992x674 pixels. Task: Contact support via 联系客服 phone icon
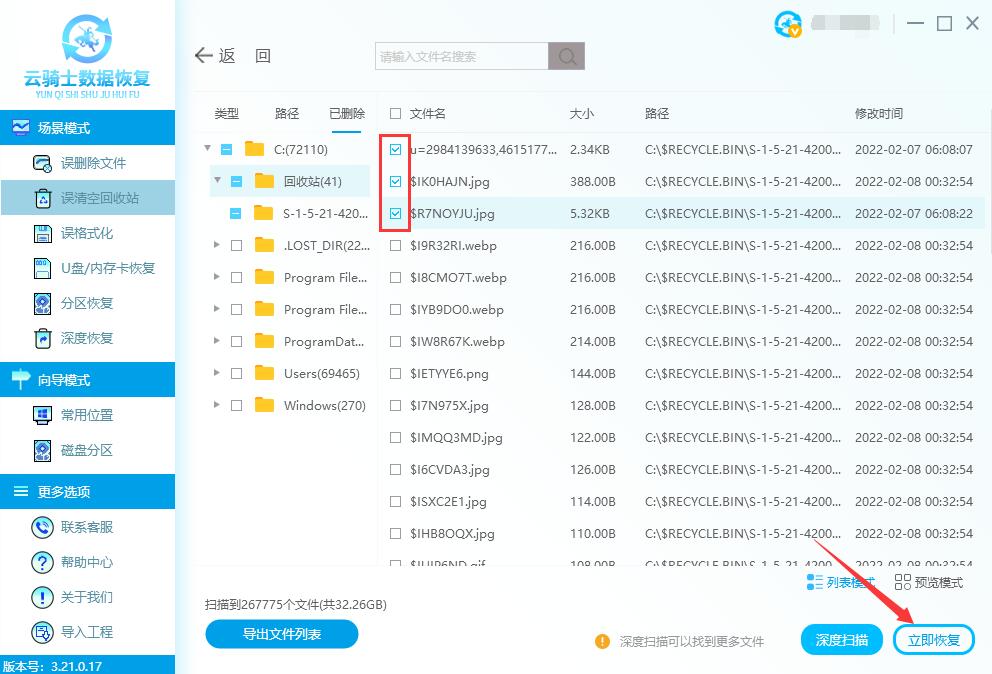[x=42, y=527]
